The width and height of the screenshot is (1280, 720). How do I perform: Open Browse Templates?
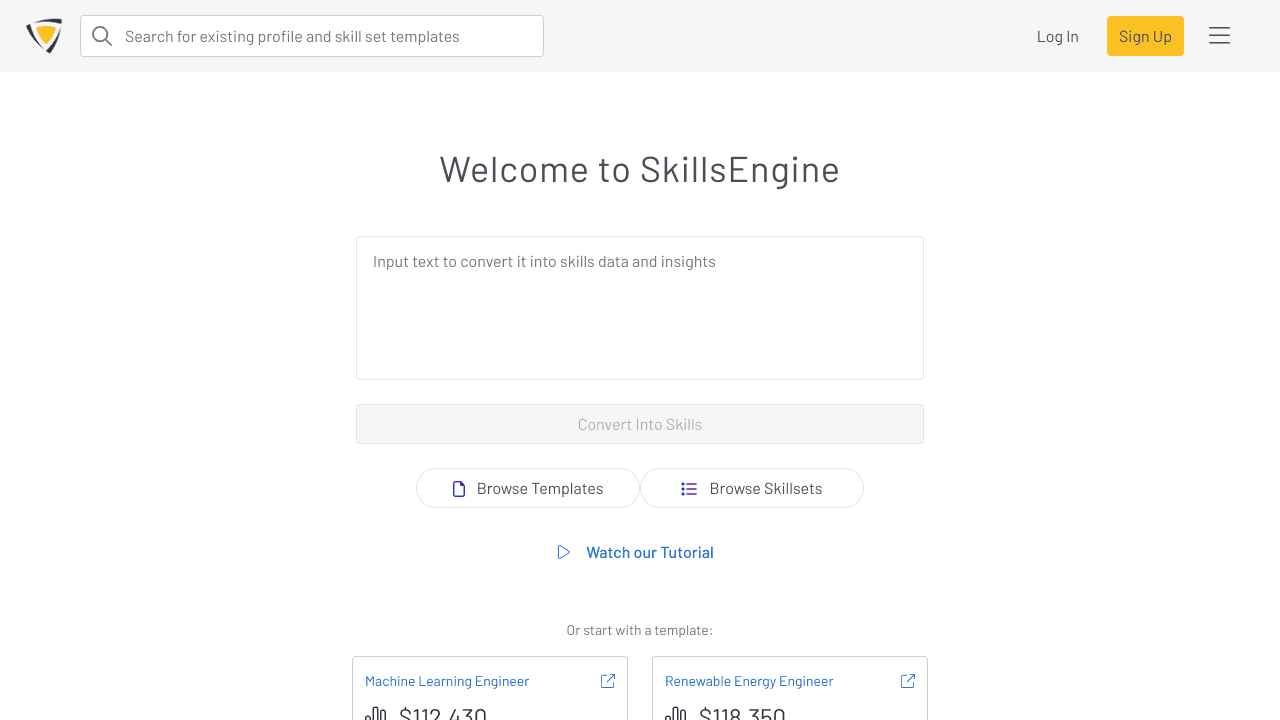coord(528,488)
